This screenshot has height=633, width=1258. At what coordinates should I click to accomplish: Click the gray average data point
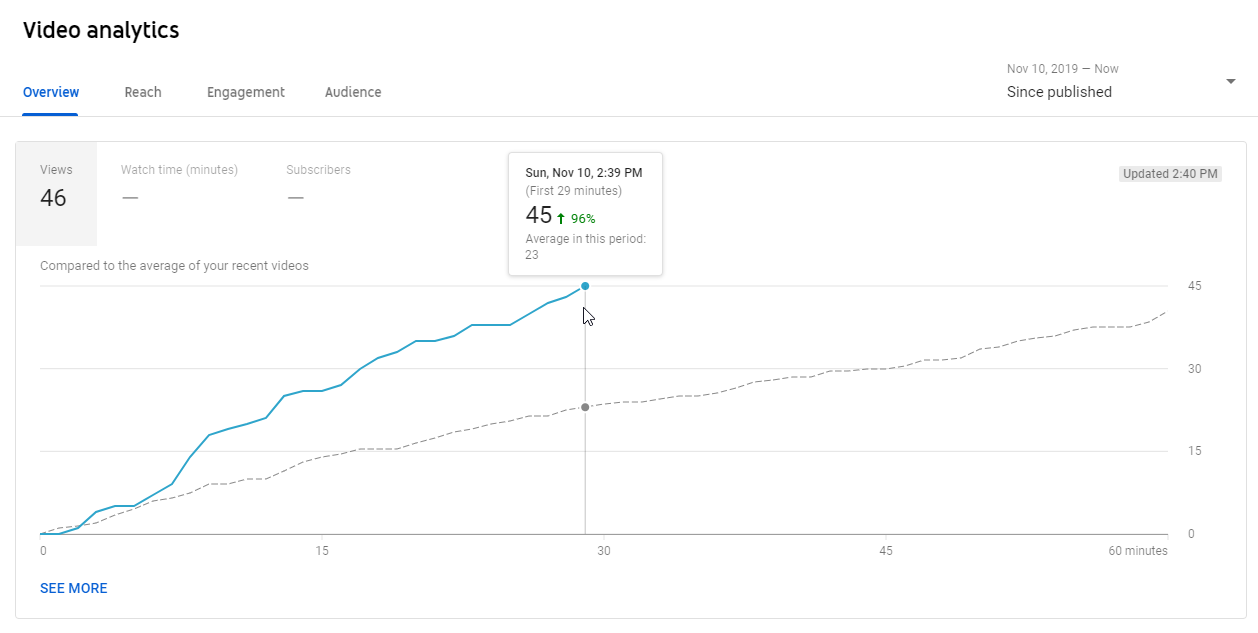pos(585,407)
